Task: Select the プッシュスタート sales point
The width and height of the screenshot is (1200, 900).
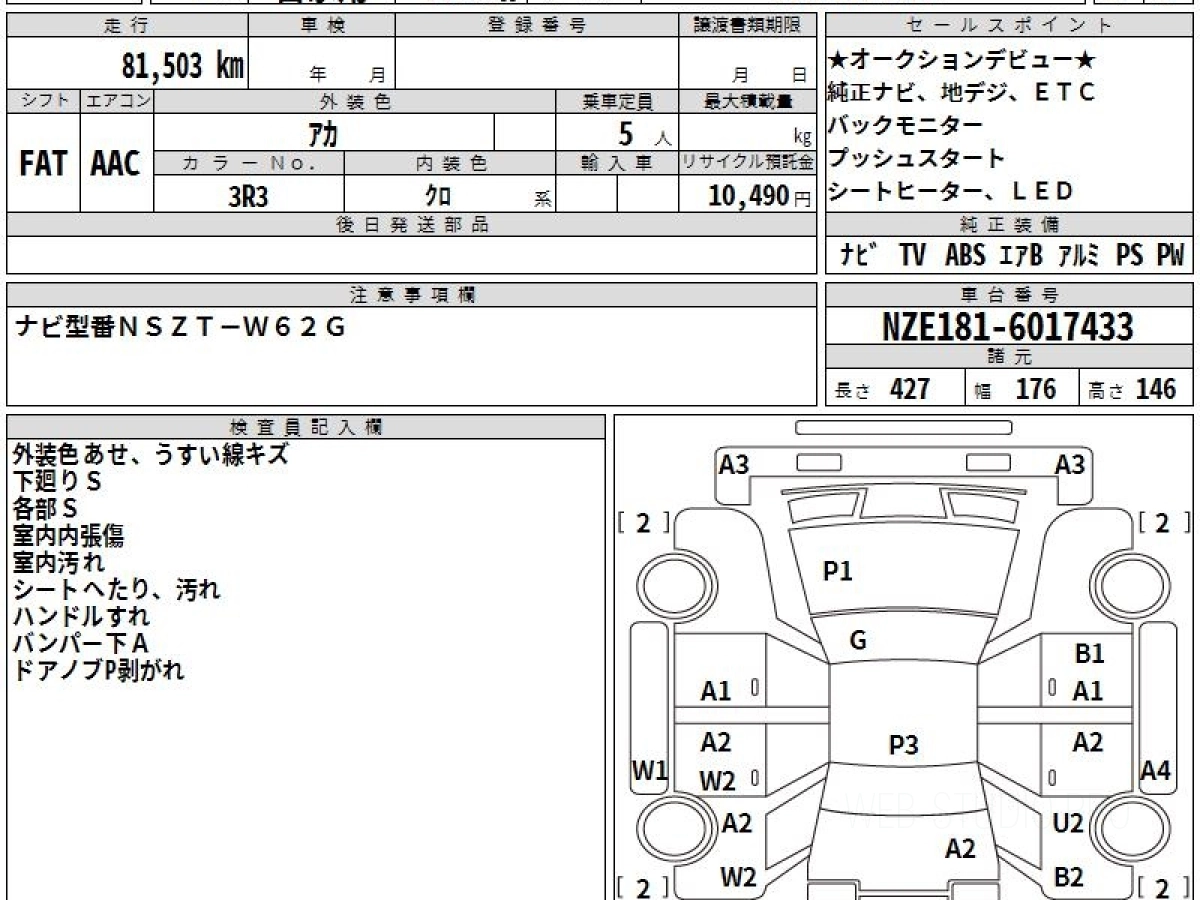Action: pos(917,158)
